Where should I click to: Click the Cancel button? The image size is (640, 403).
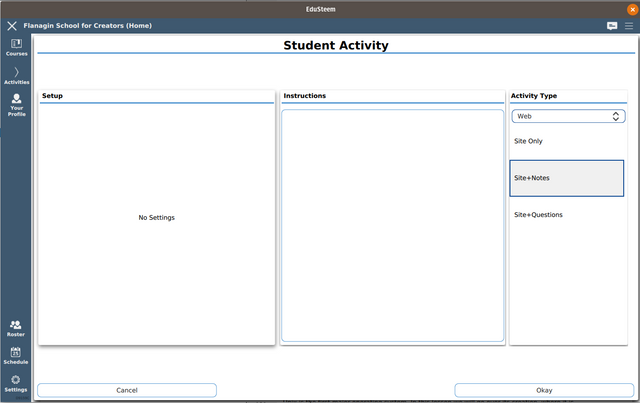(x=127, y=390)
